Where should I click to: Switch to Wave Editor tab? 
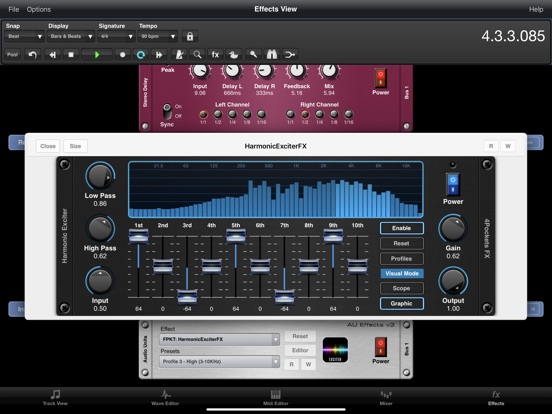pyautogui.click(x=165, y=398)
